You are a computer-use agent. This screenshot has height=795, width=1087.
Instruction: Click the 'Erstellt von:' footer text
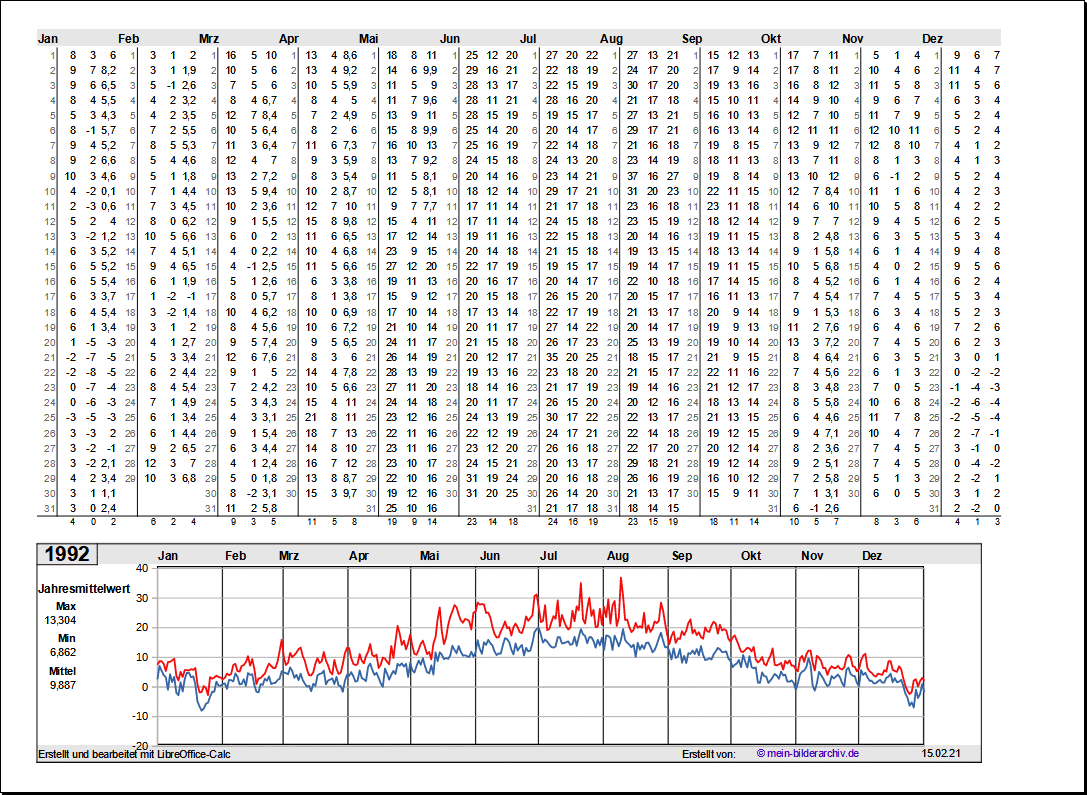pos(708,753)
